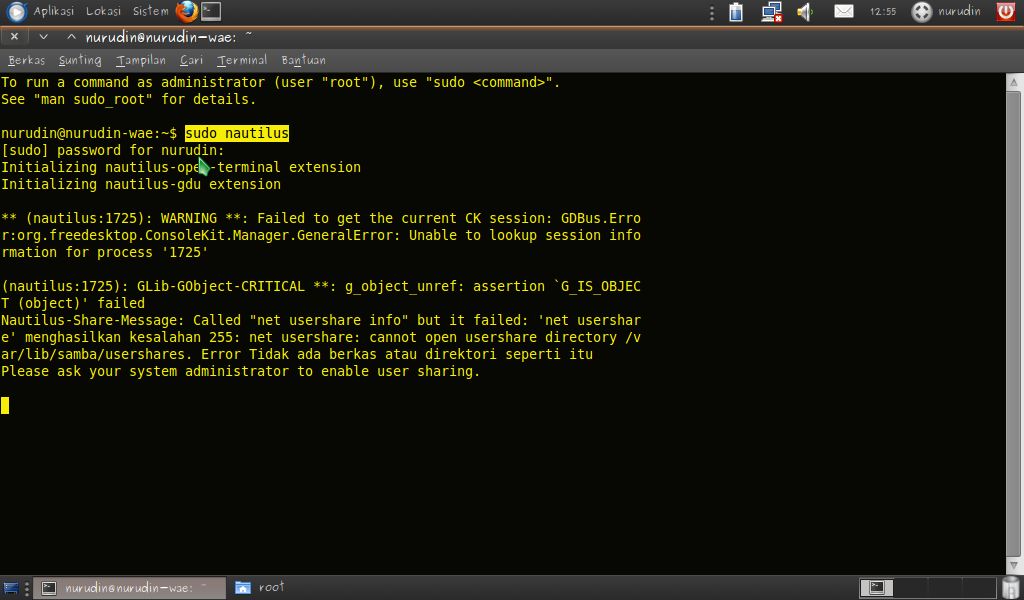Open the Sunting menu
The image size is (1024, 600).
point(80,60)
